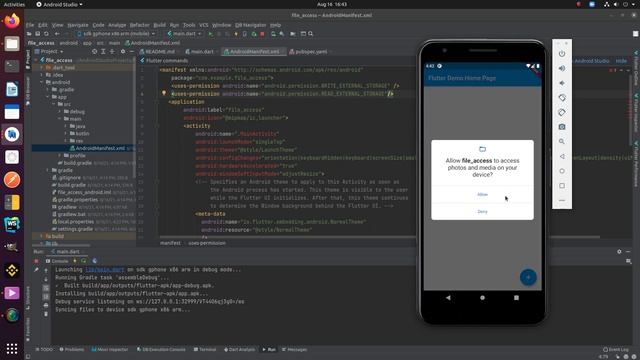Click emulator rotate right button

coord(562,112)
